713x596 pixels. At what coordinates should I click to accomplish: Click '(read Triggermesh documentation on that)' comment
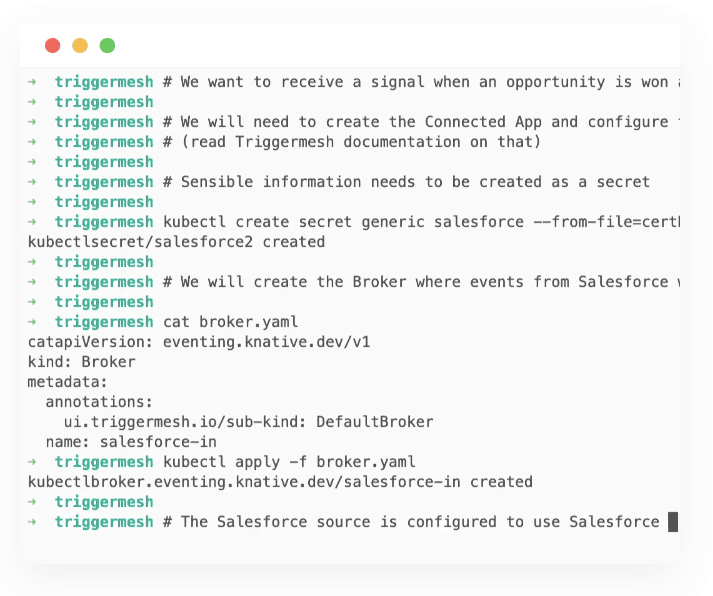point(361,142)
